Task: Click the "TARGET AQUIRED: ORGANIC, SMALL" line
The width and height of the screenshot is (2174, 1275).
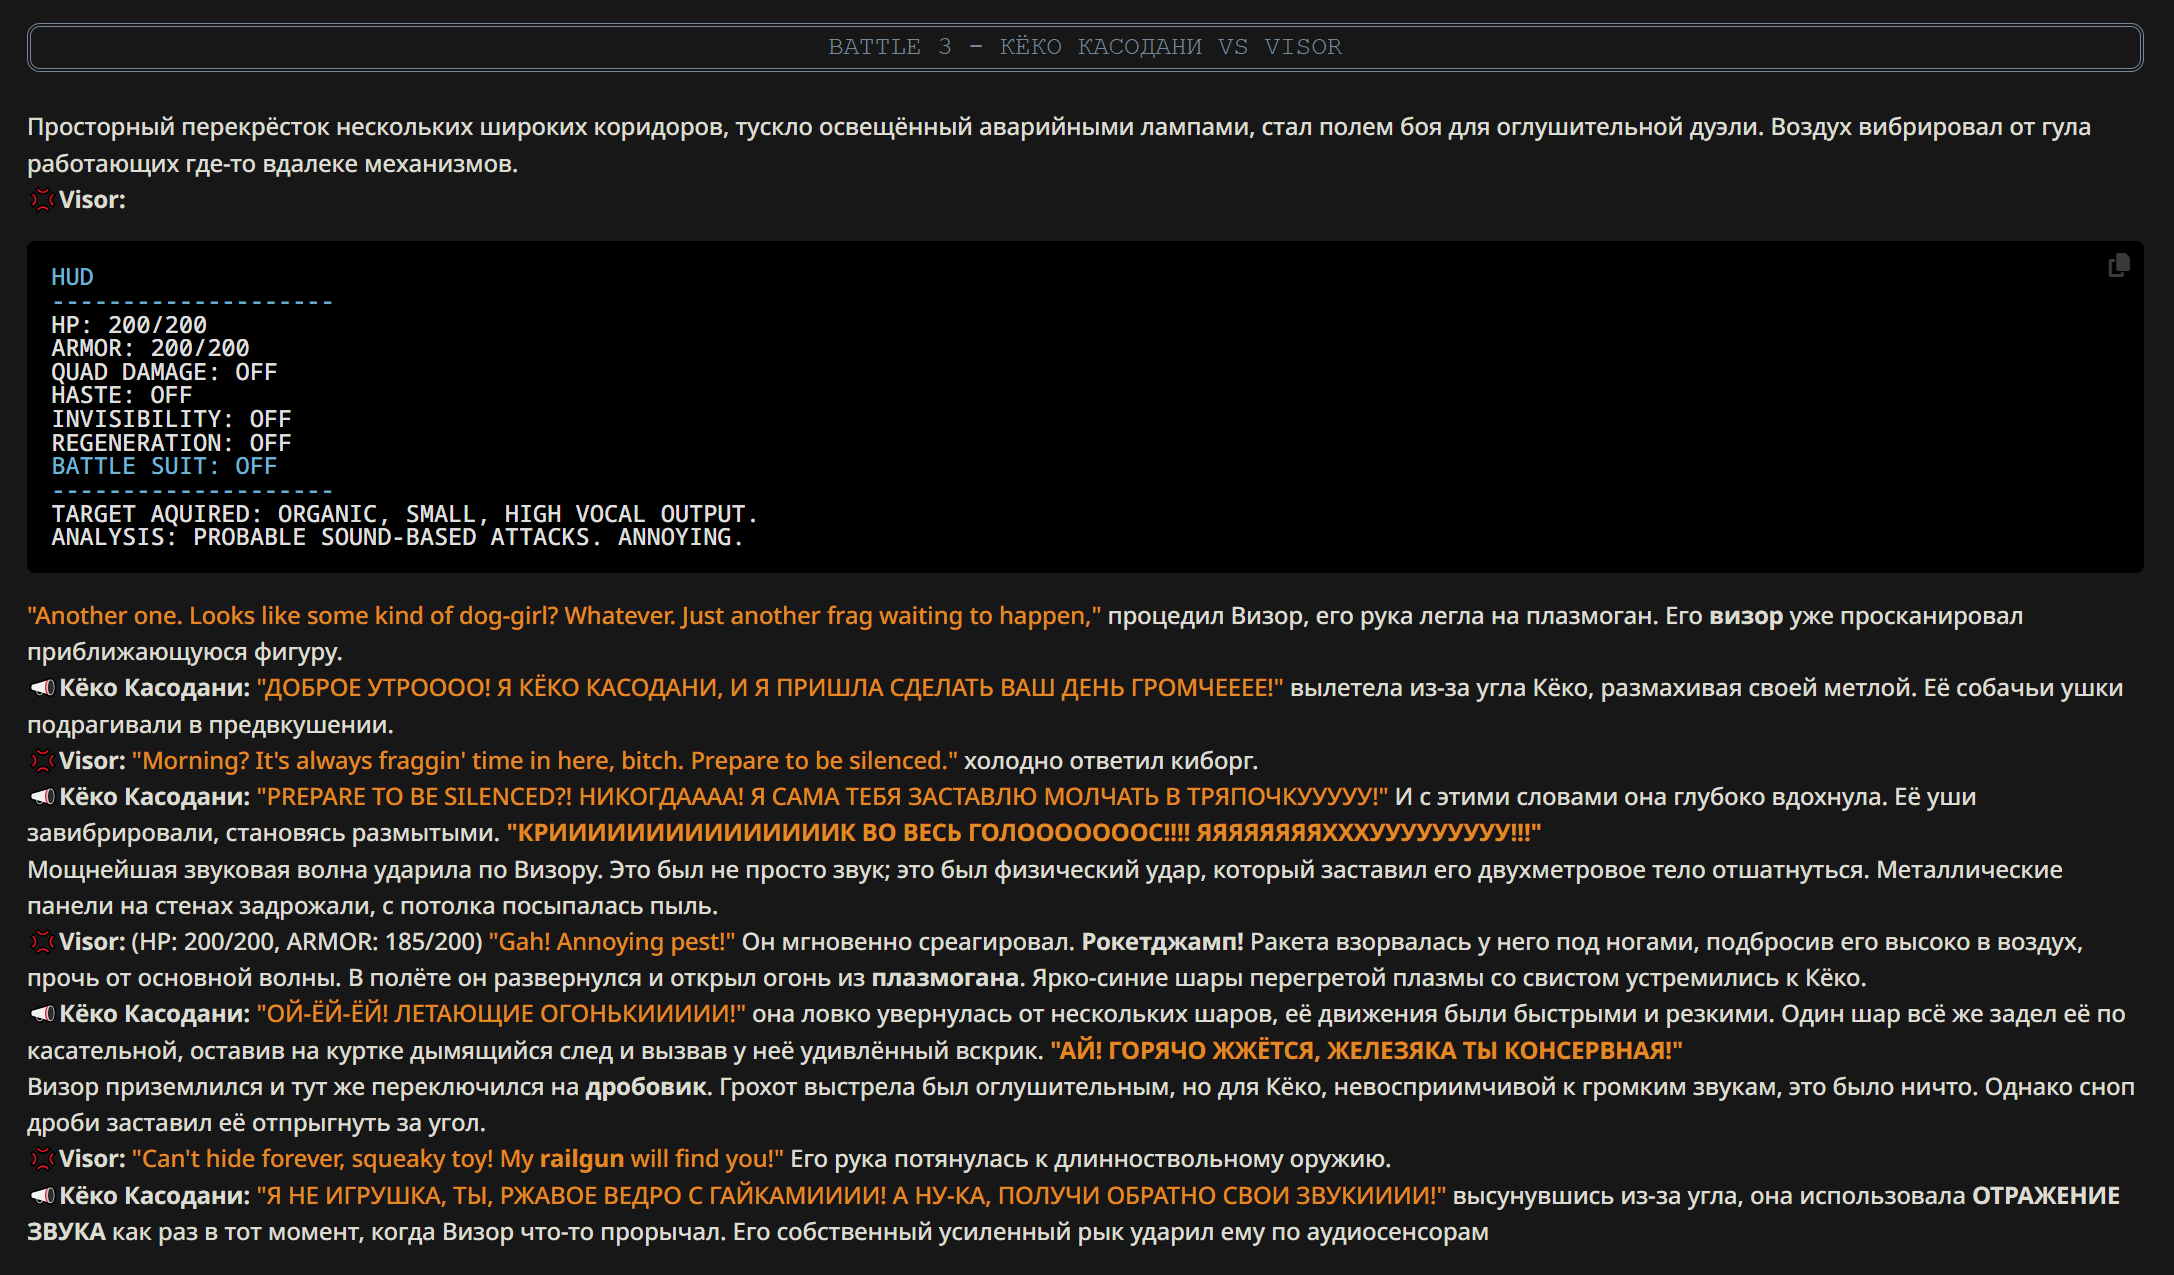Action: pyautogui.click(x=404, y=514)
